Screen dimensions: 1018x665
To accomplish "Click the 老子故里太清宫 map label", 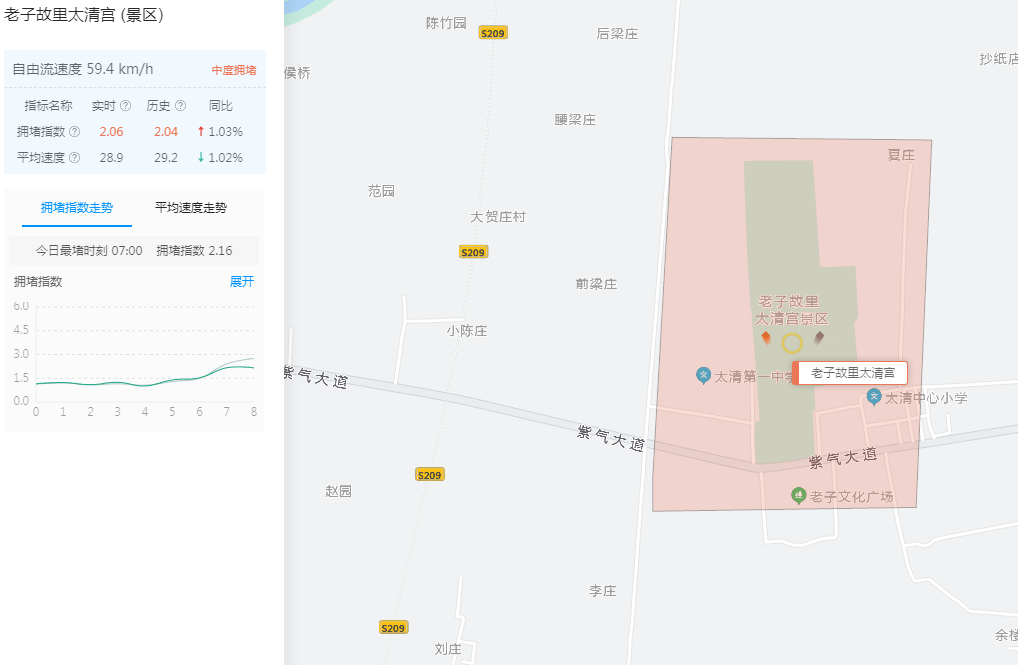I will 853,372.
